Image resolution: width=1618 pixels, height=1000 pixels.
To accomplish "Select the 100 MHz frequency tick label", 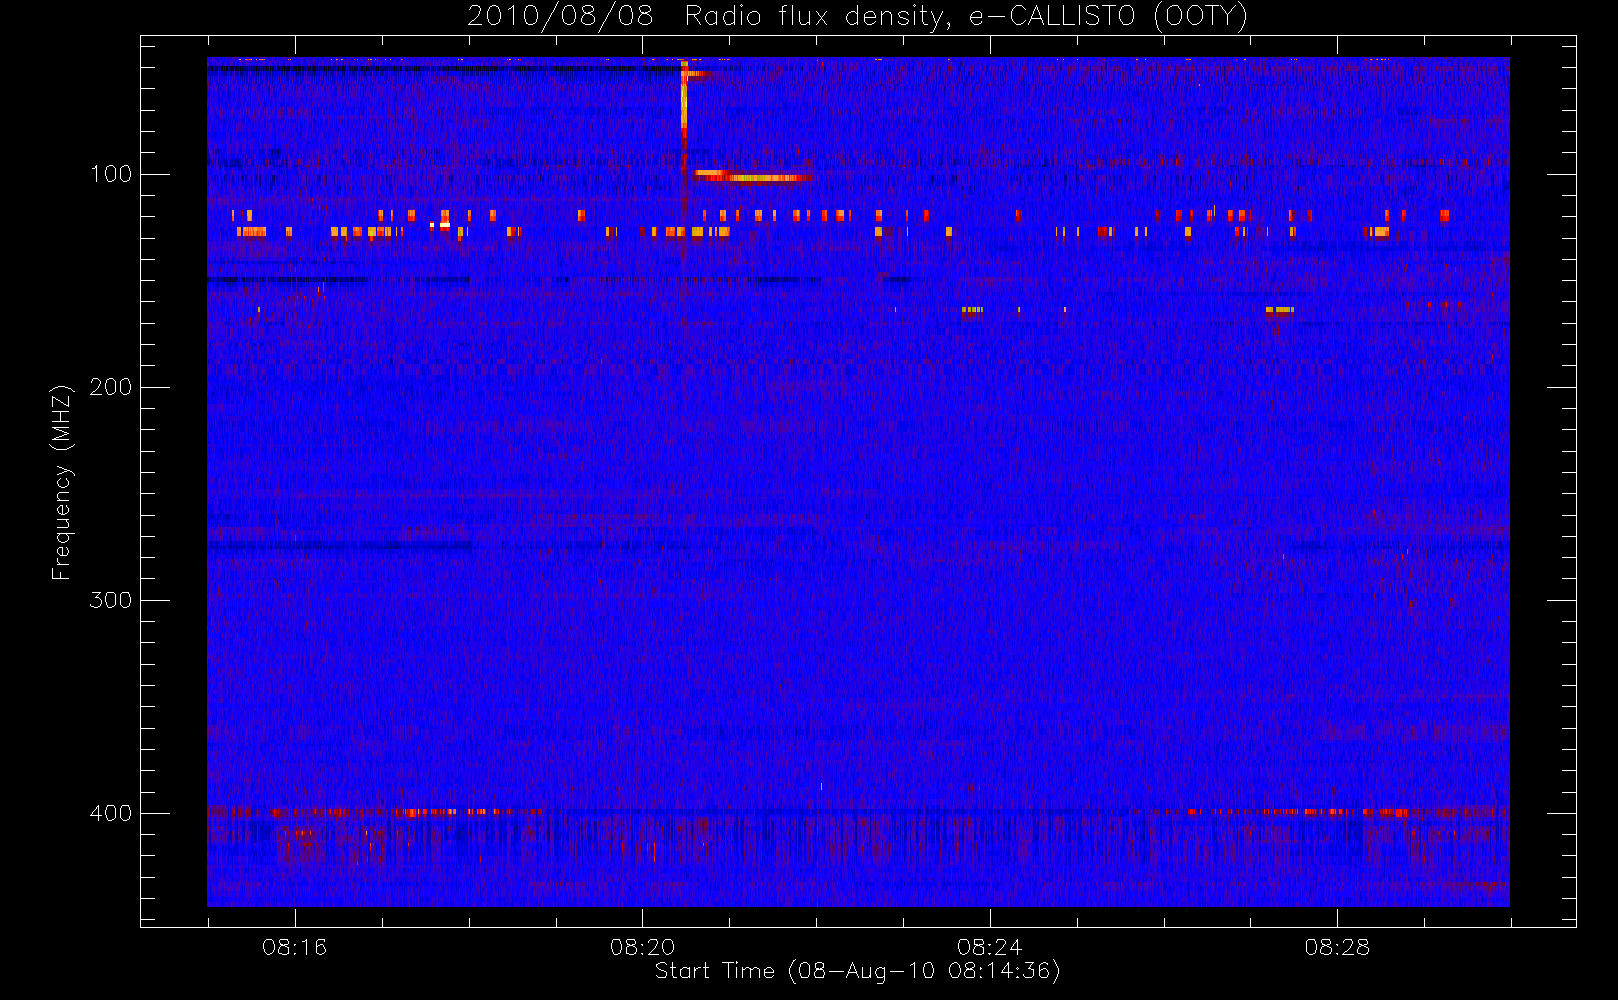I will (x=110, y=174).
